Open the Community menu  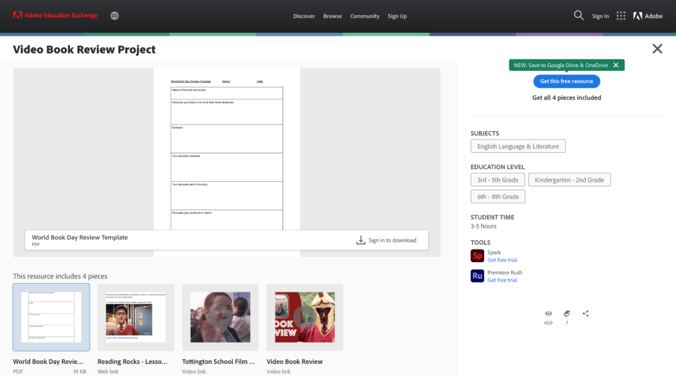(x=365, y=16)
